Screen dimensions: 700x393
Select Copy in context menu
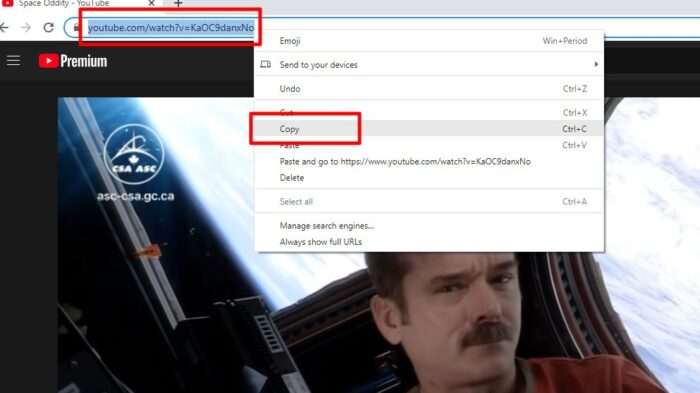click(429, 129)
